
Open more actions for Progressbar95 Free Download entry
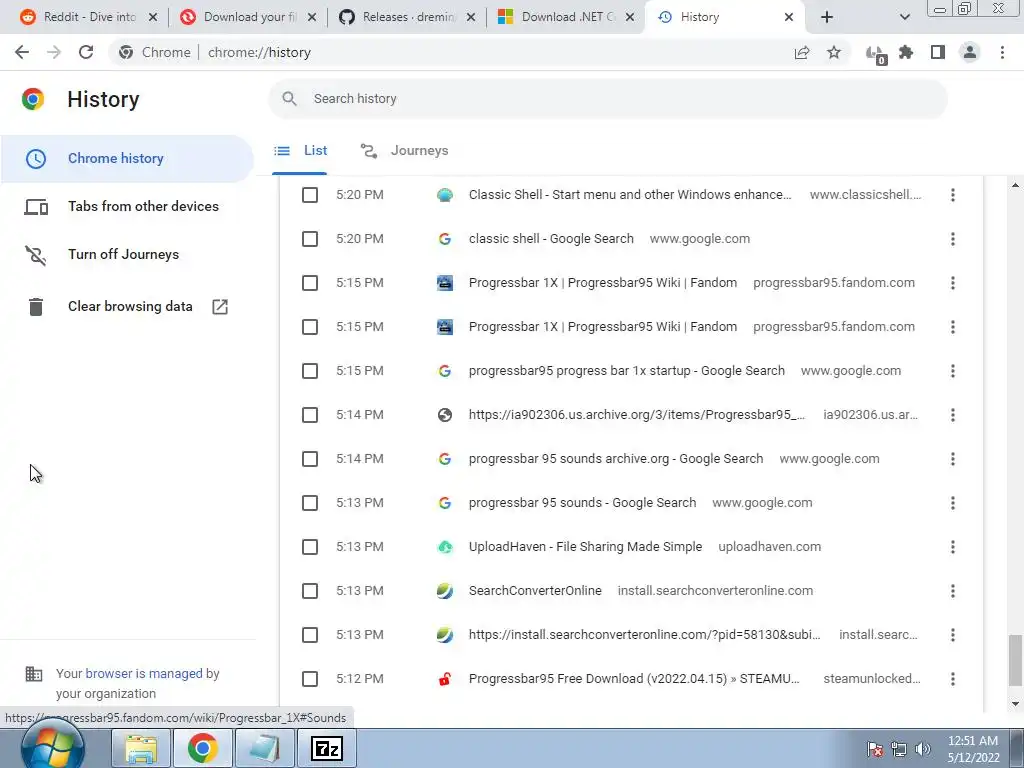click(x=953, y=679)
